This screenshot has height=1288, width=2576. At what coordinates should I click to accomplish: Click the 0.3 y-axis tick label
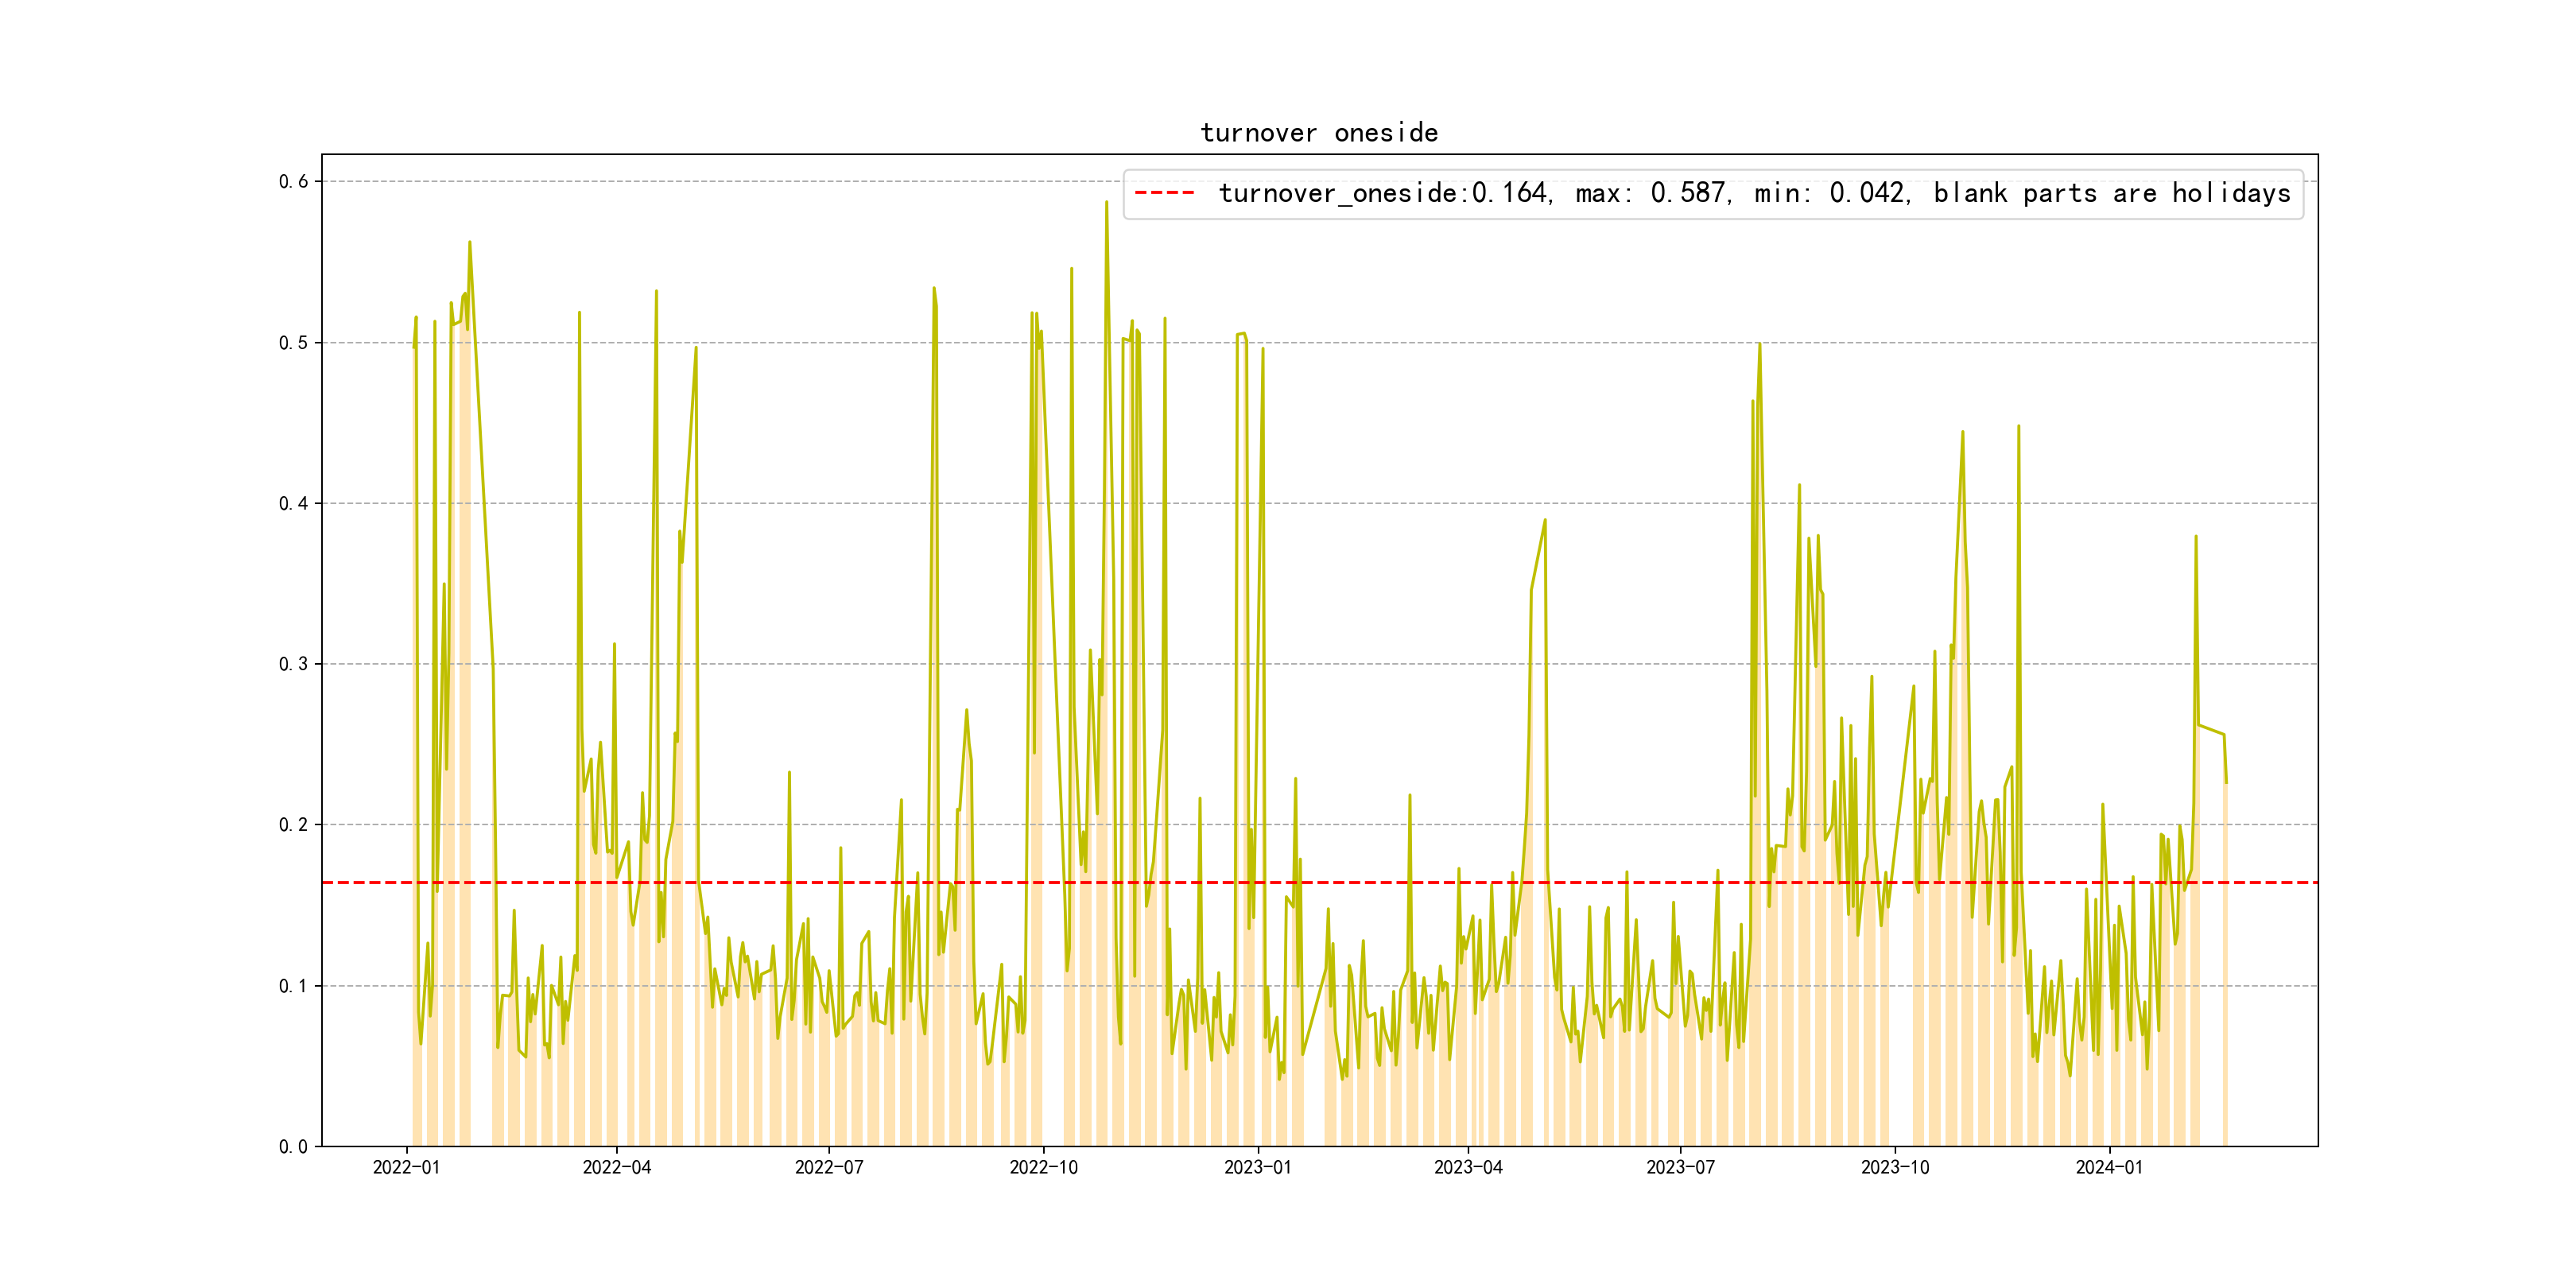[293, 664]
